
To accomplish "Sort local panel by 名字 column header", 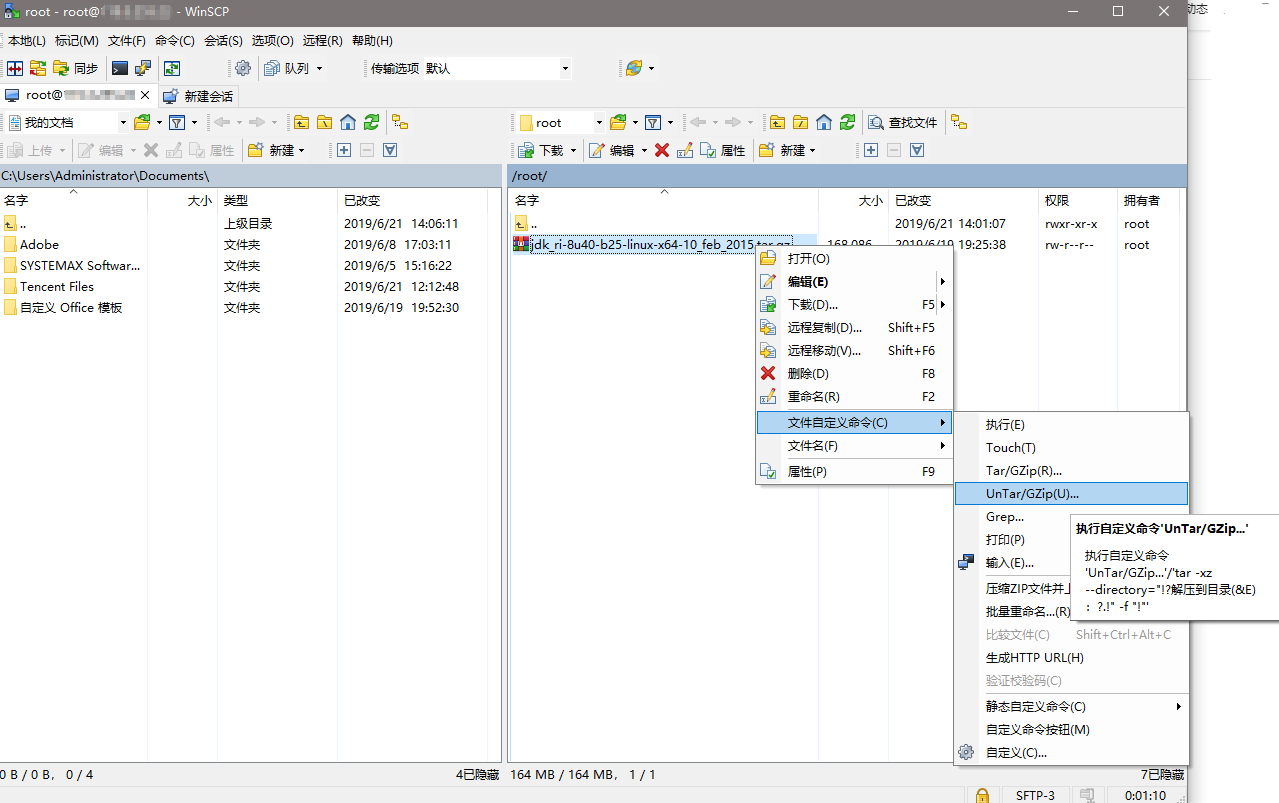I will coord(73,200).
